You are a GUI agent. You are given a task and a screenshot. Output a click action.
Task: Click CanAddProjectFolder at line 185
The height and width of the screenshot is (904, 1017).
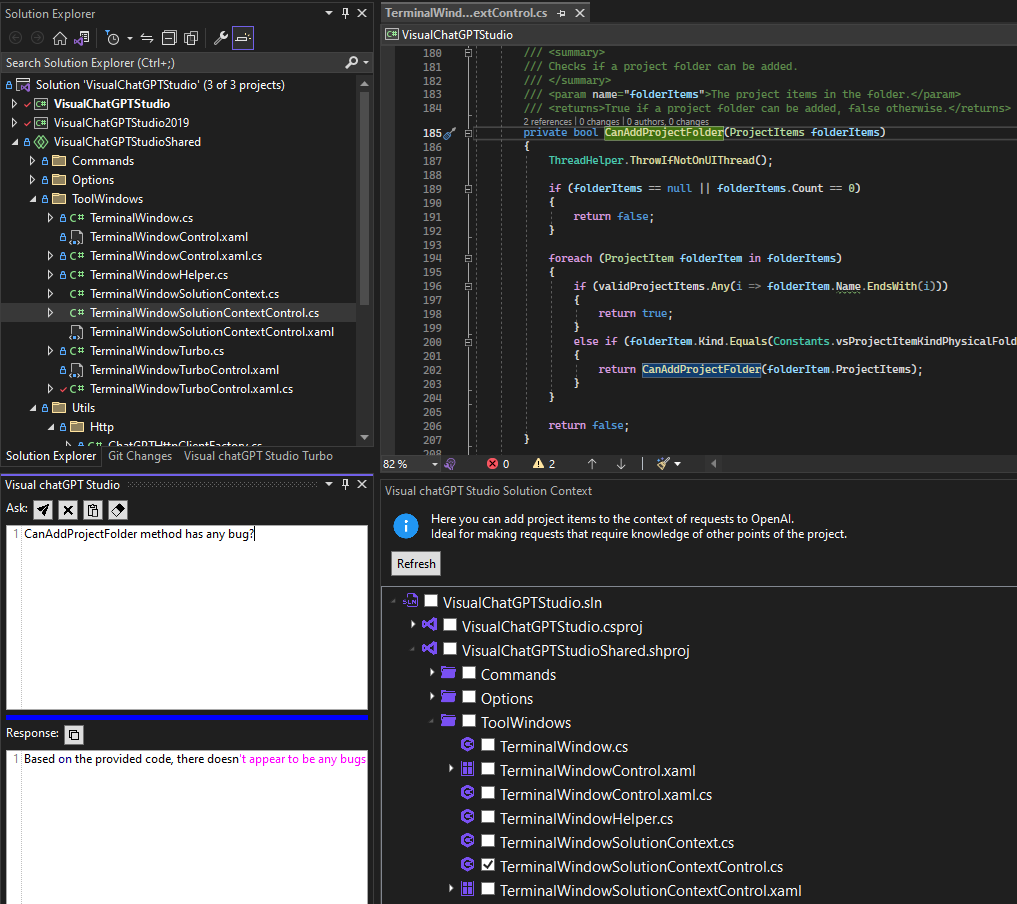(x=663, y=132)
